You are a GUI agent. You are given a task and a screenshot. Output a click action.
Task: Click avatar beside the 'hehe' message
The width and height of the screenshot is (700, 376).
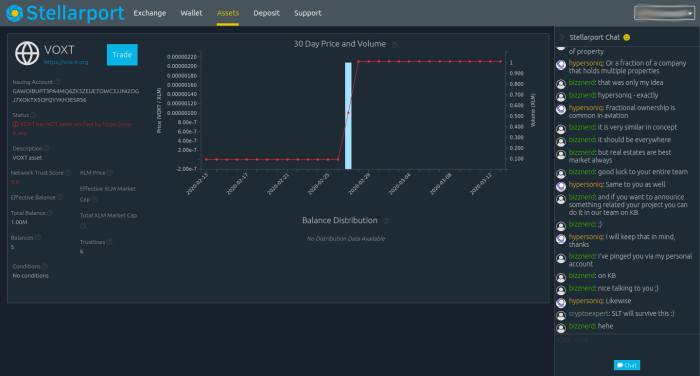561,328
